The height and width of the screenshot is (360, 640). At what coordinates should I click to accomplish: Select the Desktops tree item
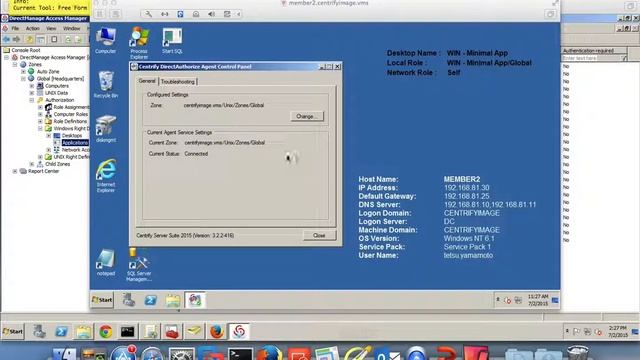pos(72,136)
